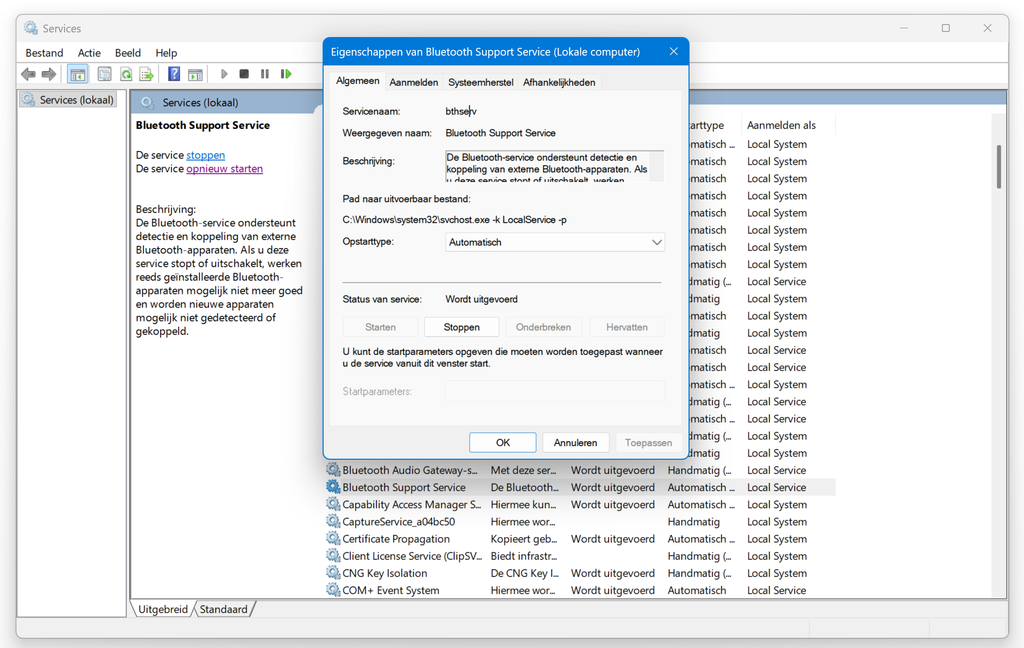Click the Refresh toolbar icon
This screenshot has width=1024, height=648.
click(x=125, y=74)
